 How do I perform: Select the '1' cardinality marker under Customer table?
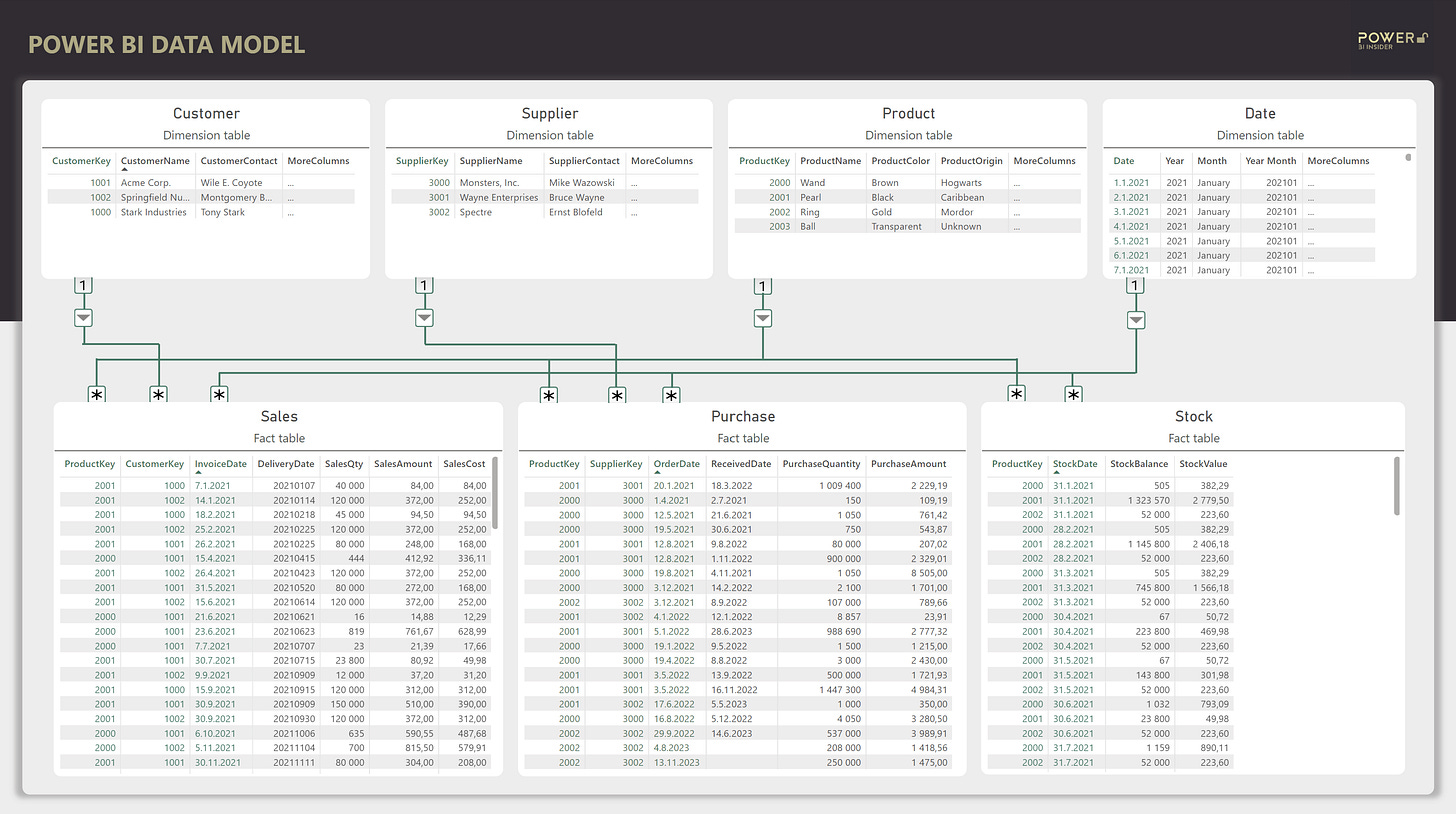(x=84, y=286)
